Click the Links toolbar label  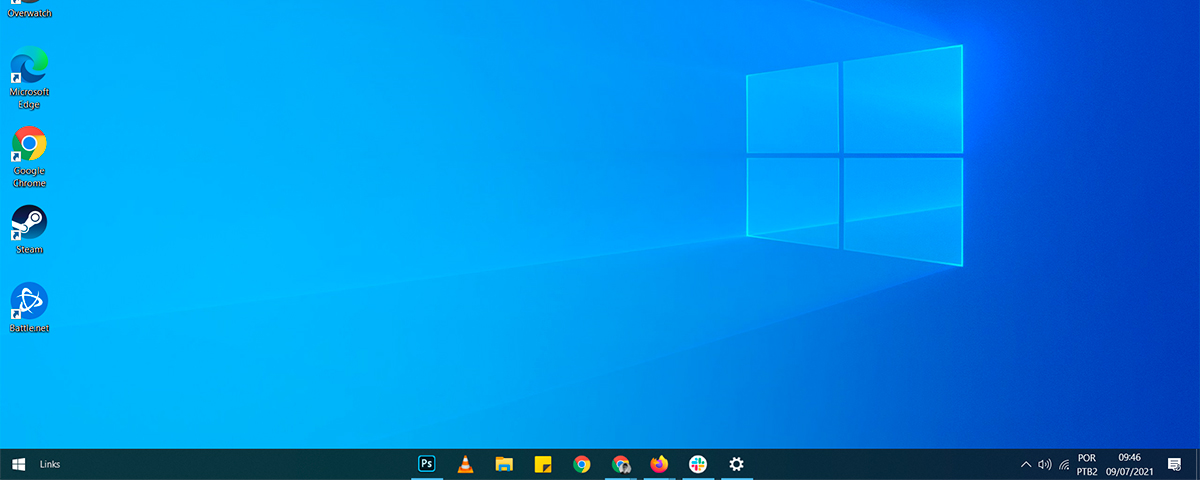(50, 464)
